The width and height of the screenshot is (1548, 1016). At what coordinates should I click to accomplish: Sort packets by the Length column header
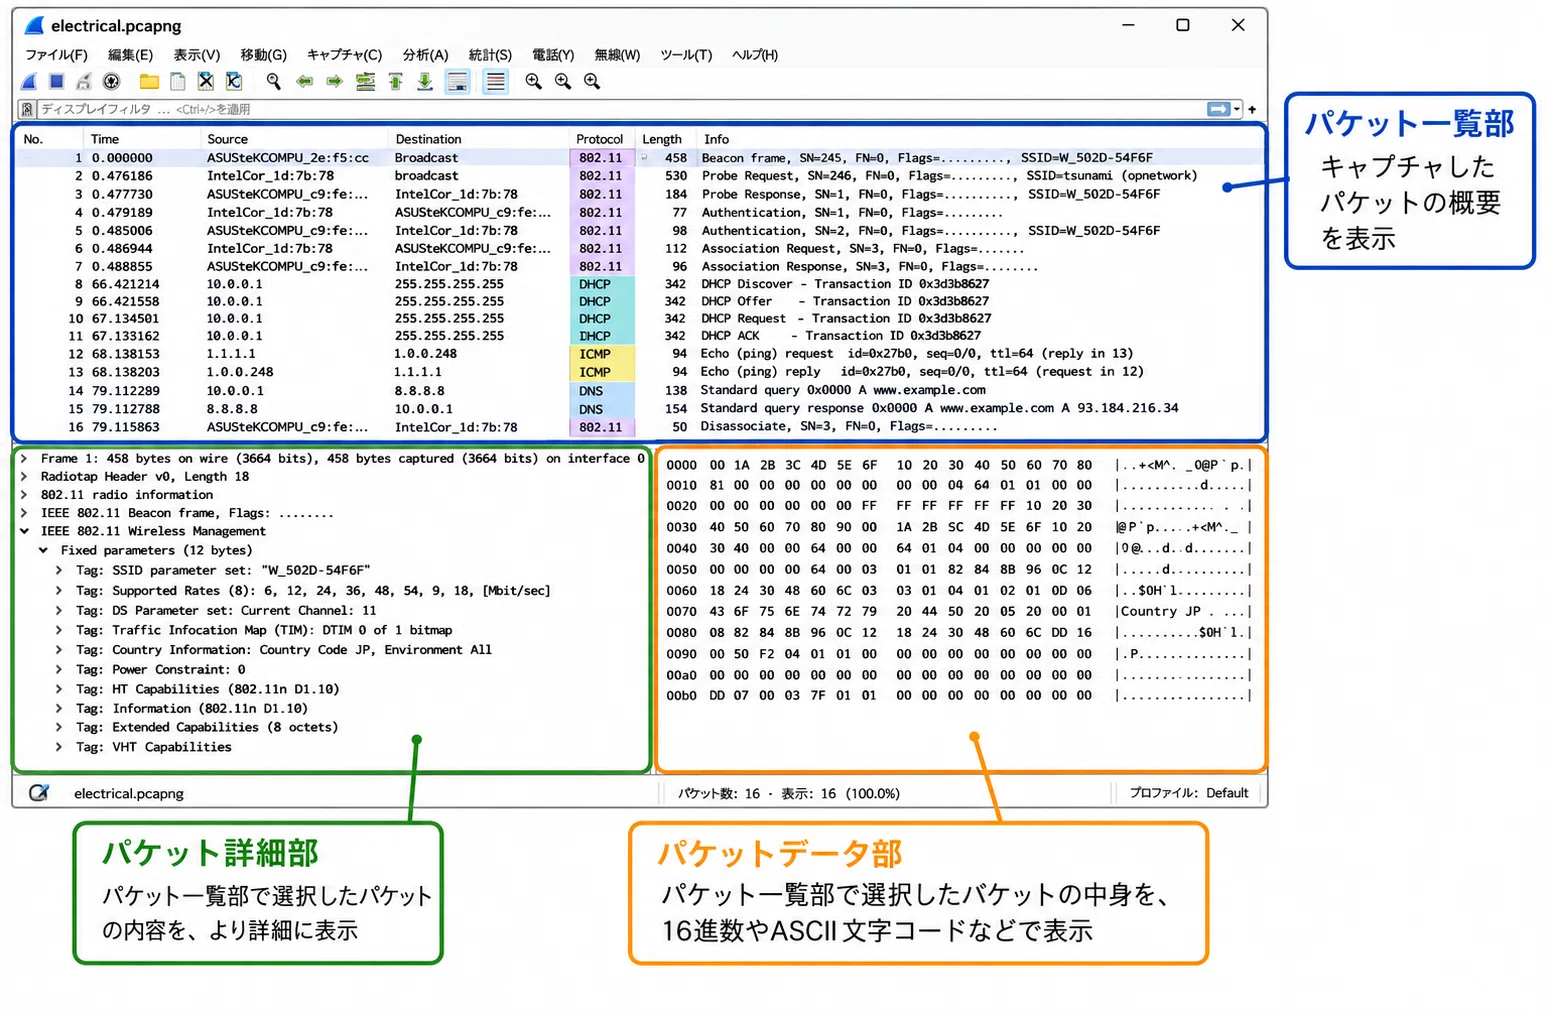[x=662, y=139]
